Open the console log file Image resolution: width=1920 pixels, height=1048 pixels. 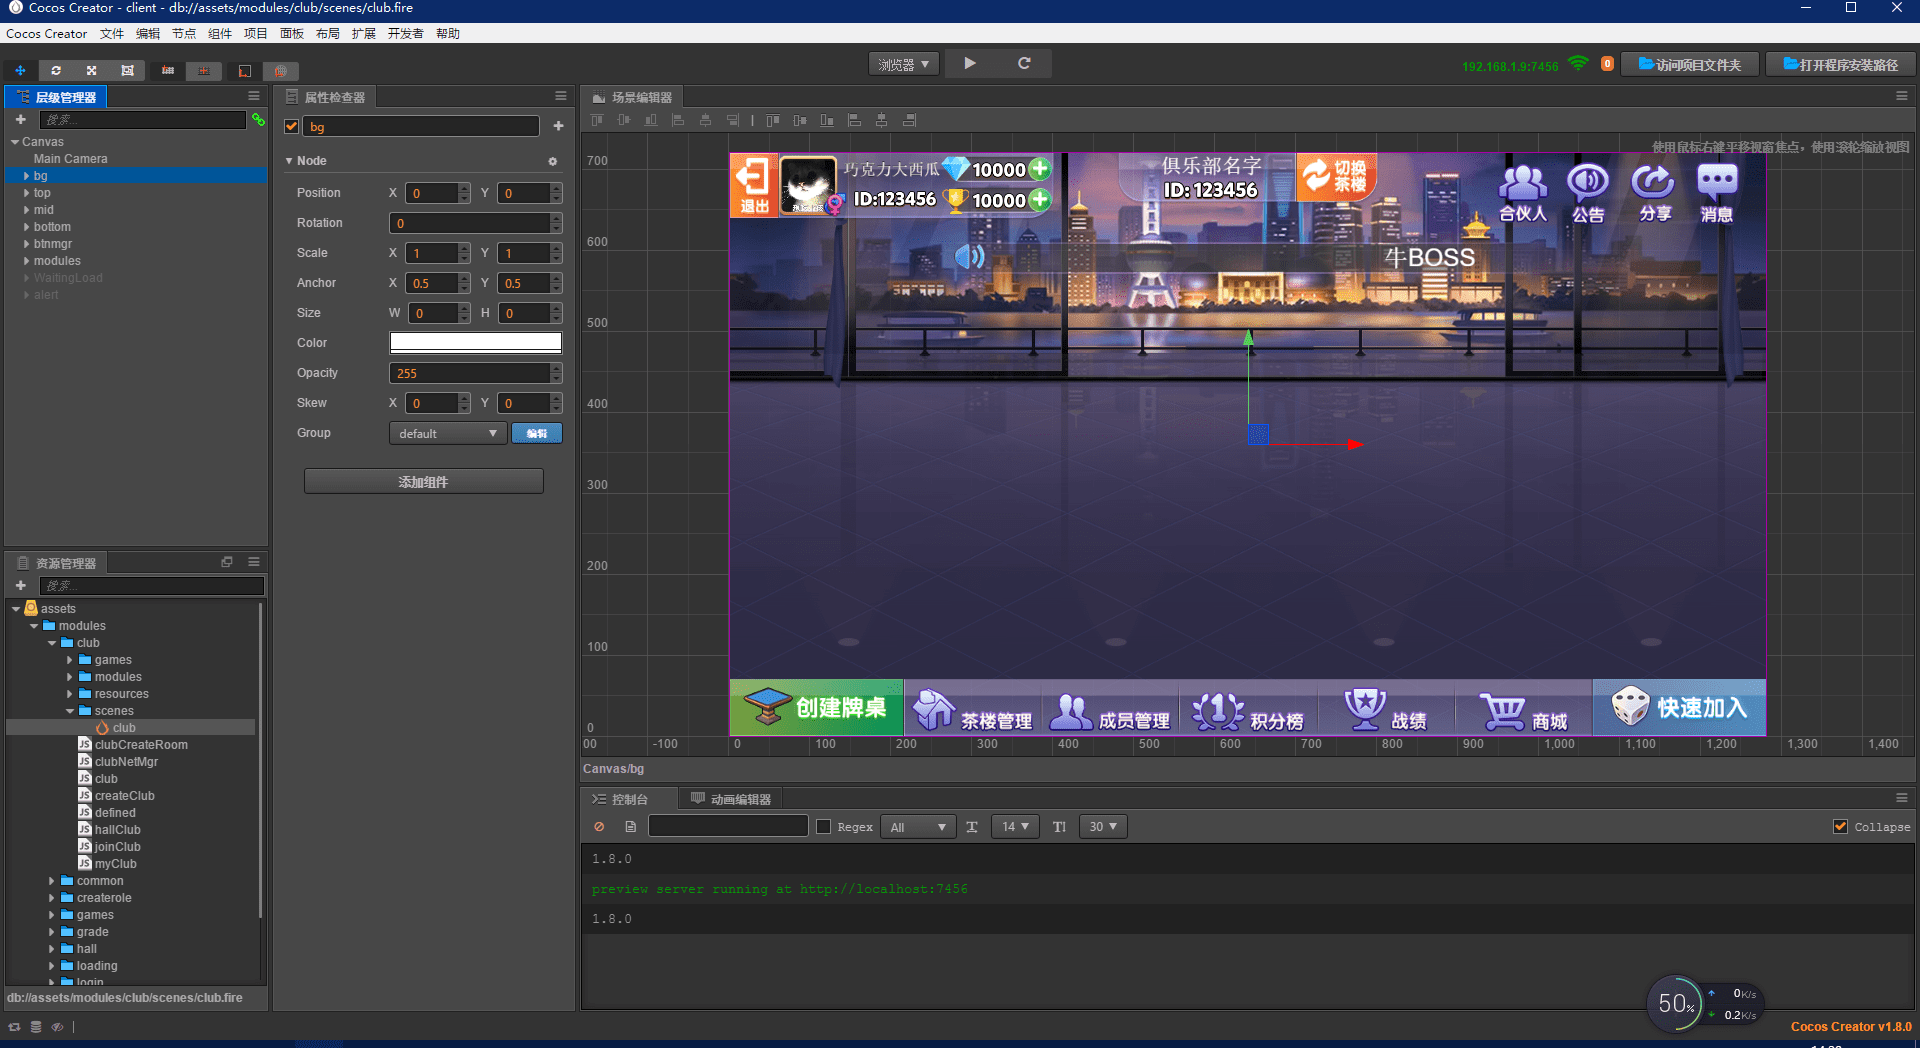click(630, 827)
